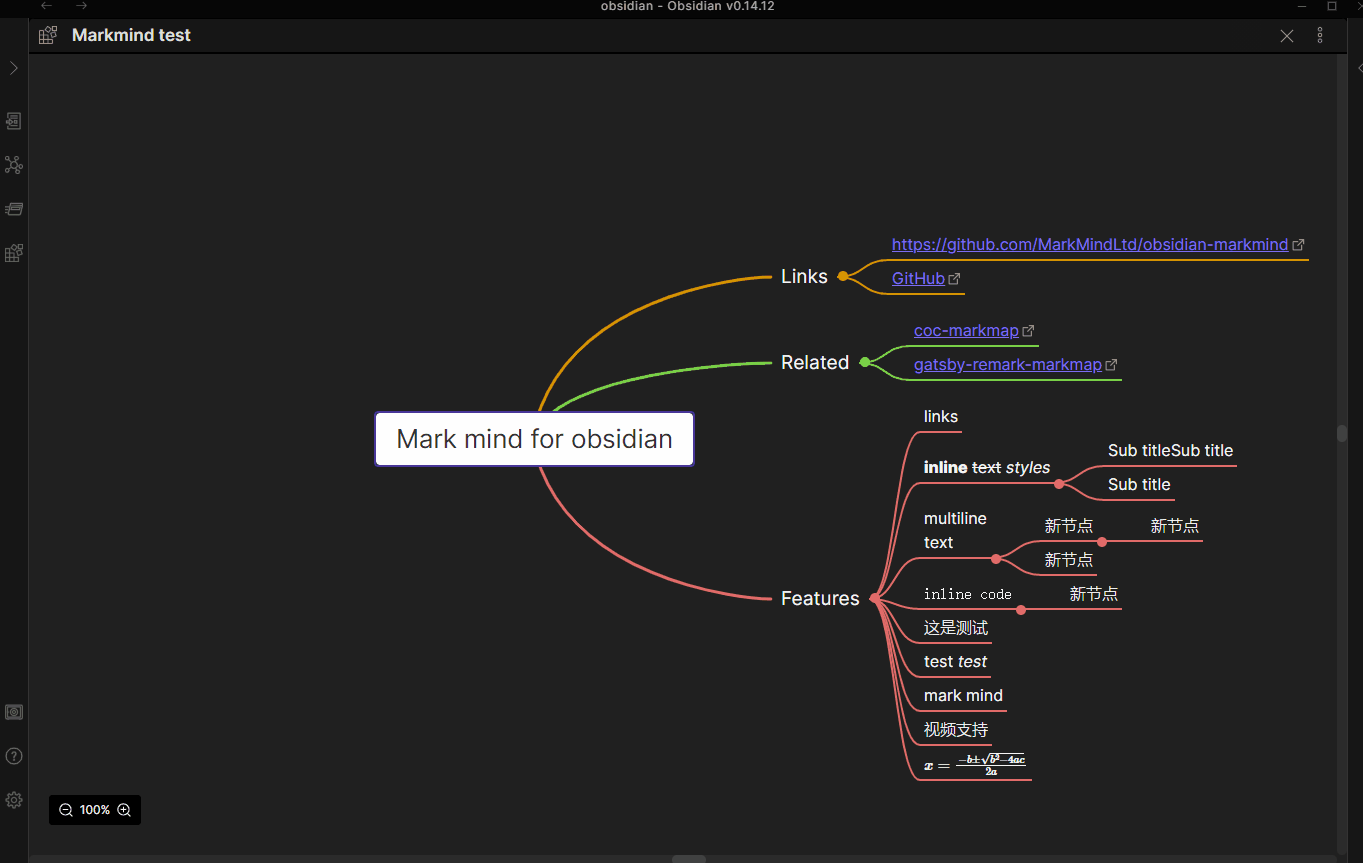Image resolution: width=1363 pixels, height=863 pixels.
Task: Minimize the Obsidian window
Action: (1303, 6)
